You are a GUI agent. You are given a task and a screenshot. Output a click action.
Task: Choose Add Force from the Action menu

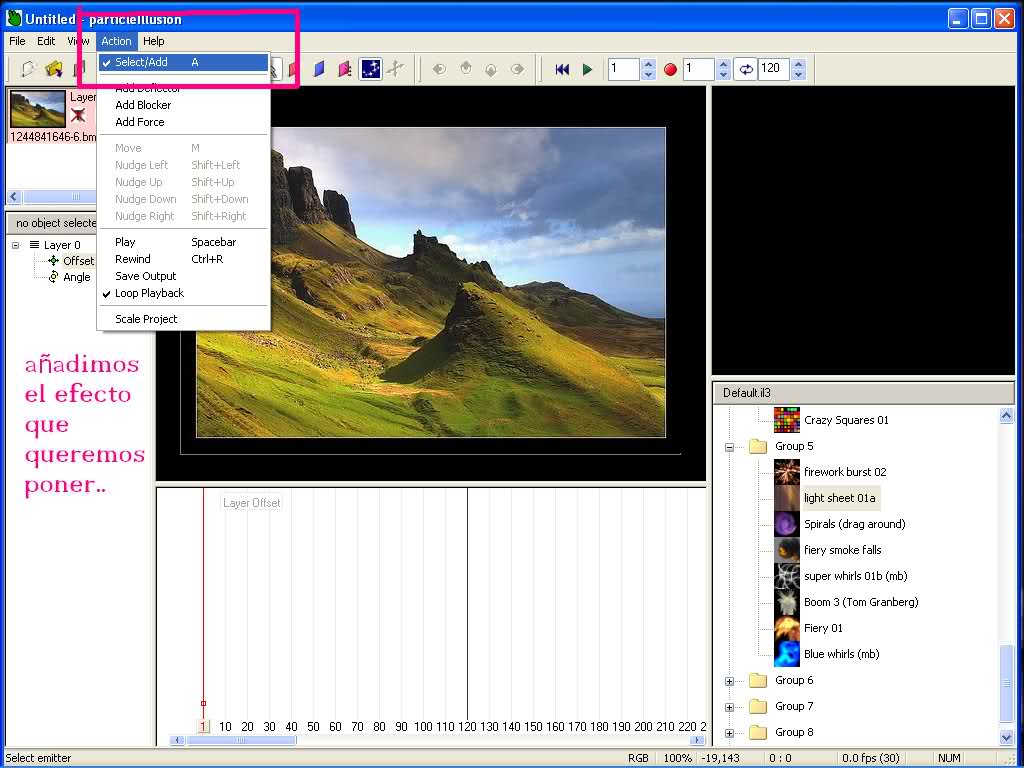pyautogui.click(x=184, y=121)
